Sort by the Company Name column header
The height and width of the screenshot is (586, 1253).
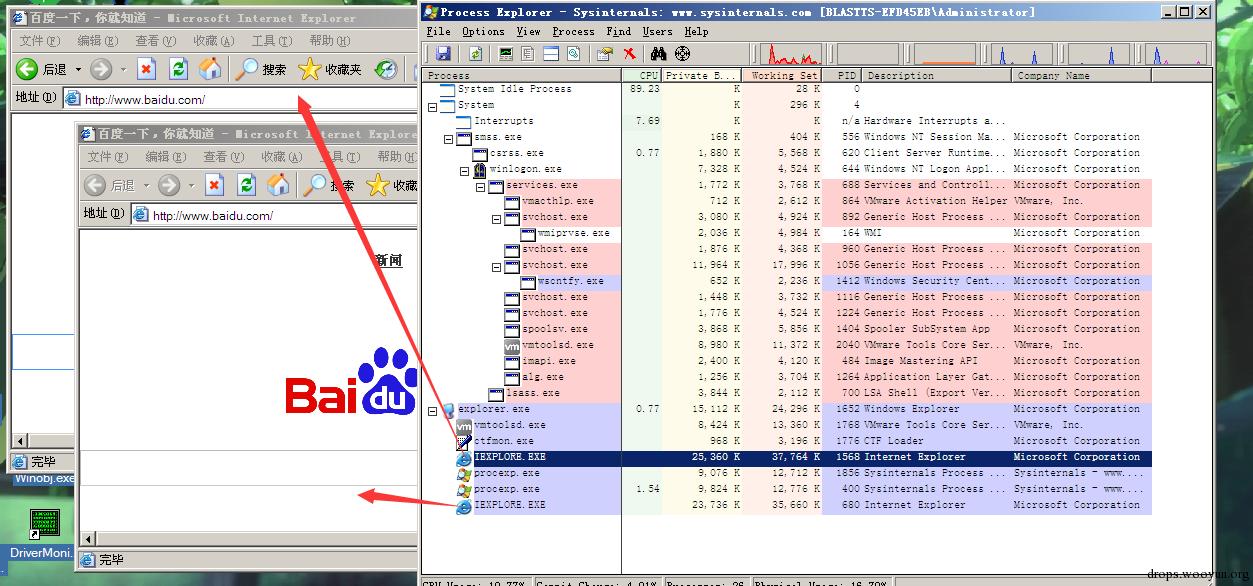[x=1082, y=76]
